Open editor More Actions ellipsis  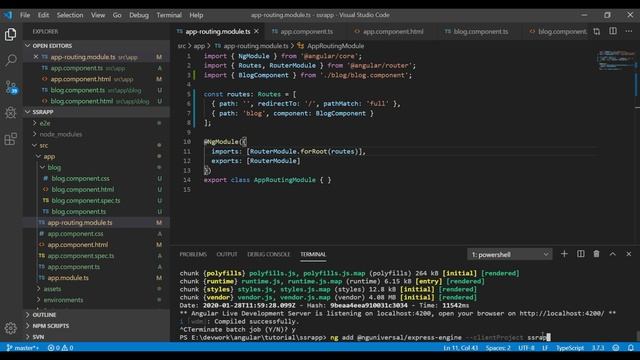tap(629, 31)
